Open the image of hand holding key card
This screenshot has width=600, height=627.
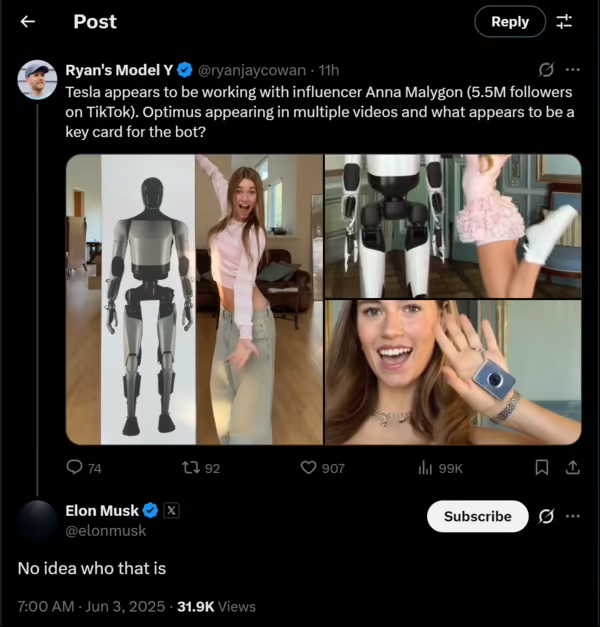[x=453, y=372]
